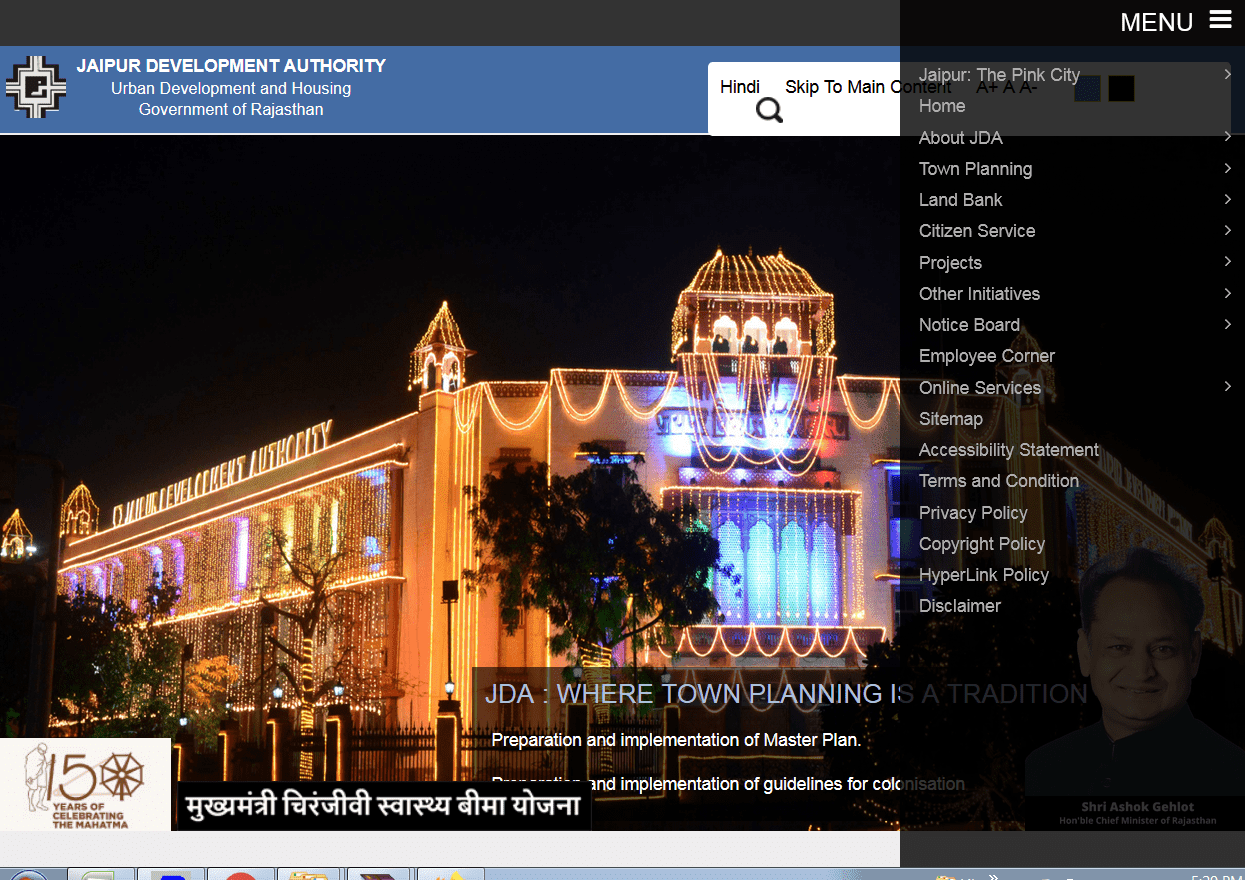Click the chevron beside Notice Board
Viewport: 1245px width, 880px height.
1228,324
